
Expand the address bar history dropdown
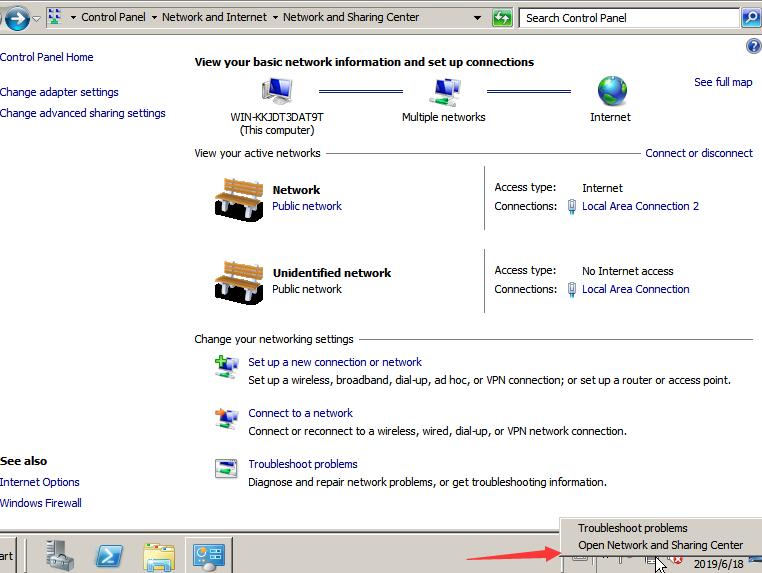click(478, 17)
